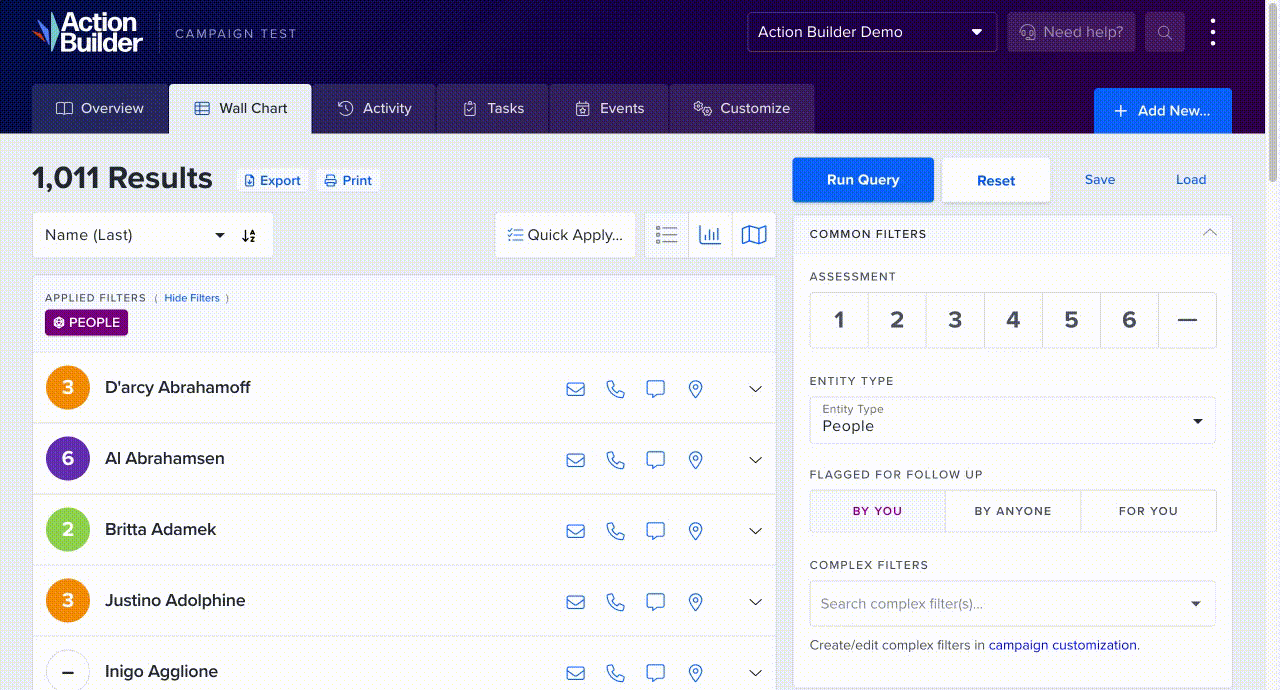The width and height of the screenshot is (1280, 690).
Task: Toggle the sort direction icon
Action: 249,236
